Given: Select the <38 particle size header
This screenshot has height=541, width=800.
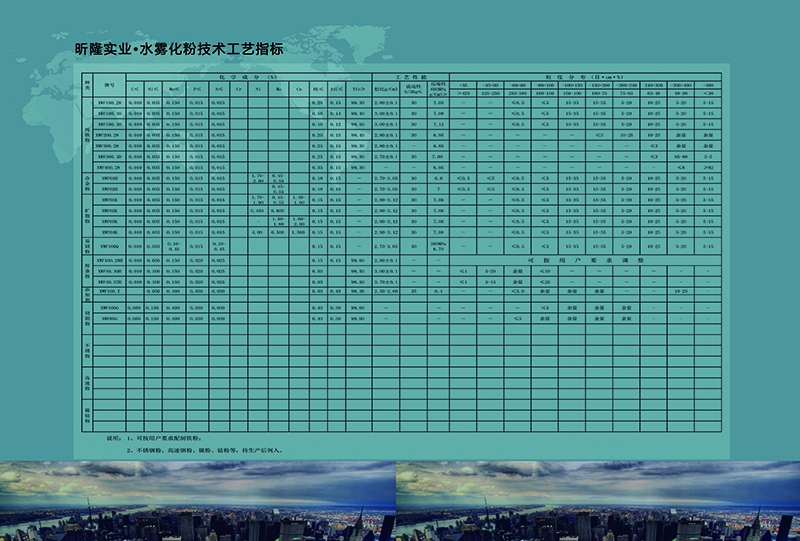Looking at the screenshot, I should click(x=708, y=93).
